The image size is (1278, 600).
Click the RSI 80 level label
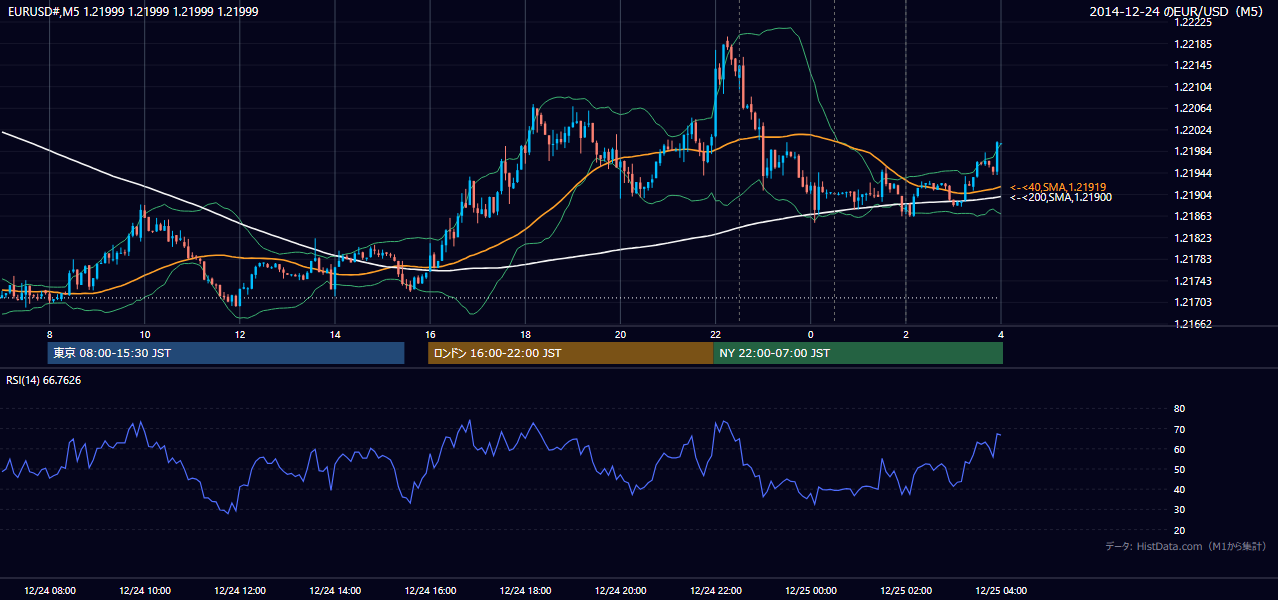[1179, 409]
